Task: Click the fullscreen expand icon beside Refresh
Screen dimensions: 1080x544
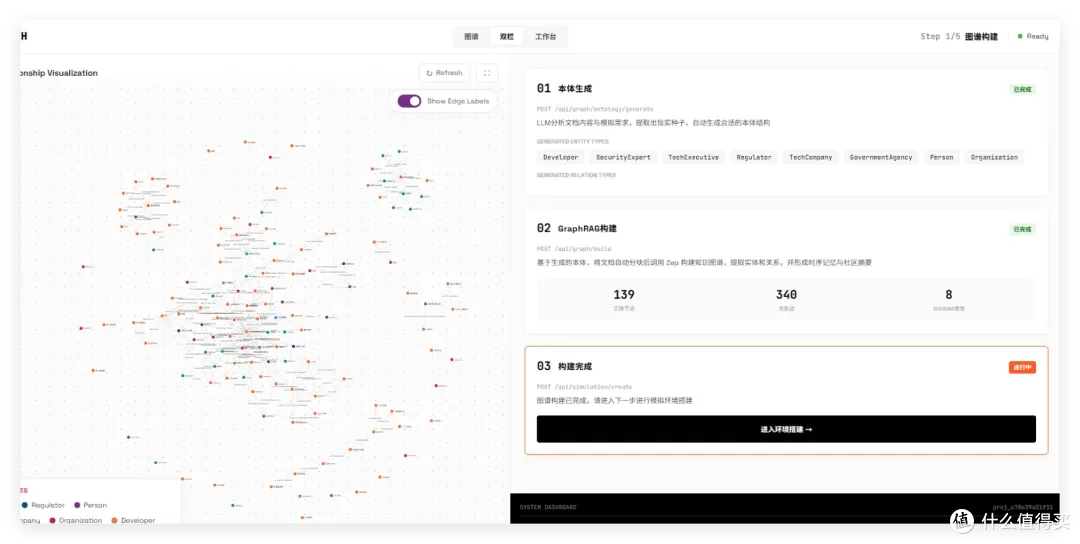Action: [x=487, y=73]
